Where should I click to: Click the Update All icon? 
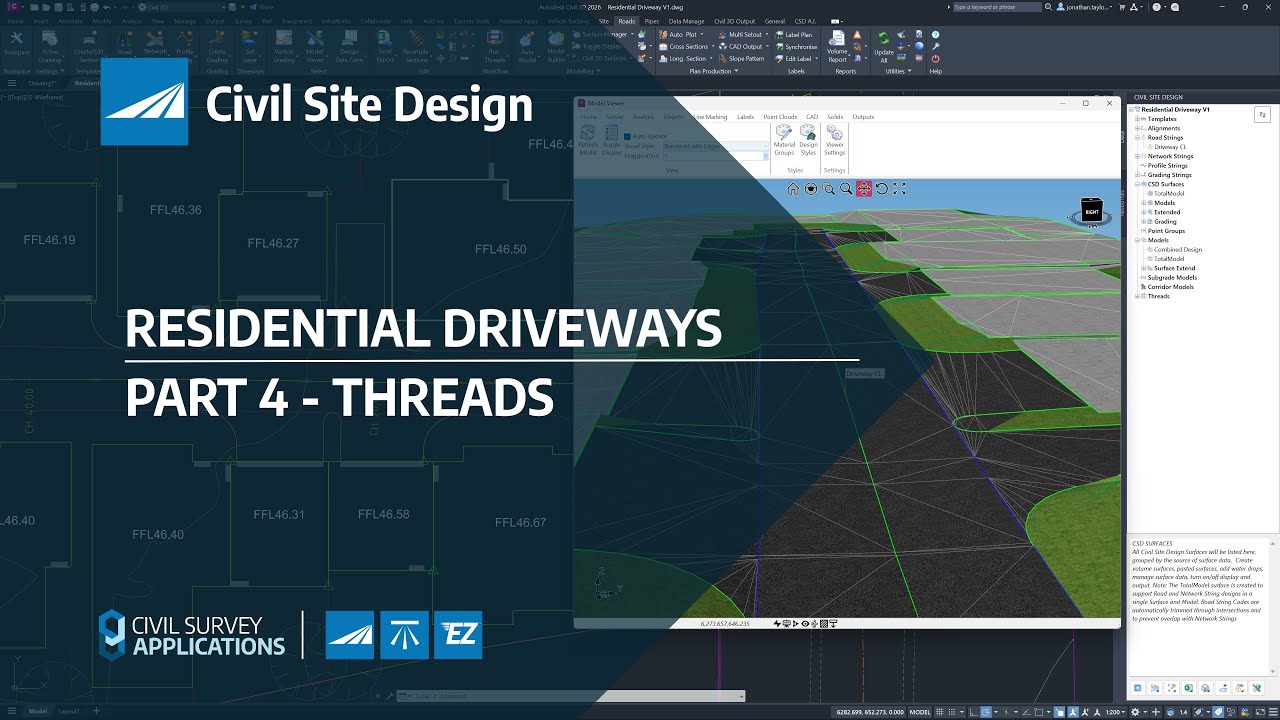point(884,47)
